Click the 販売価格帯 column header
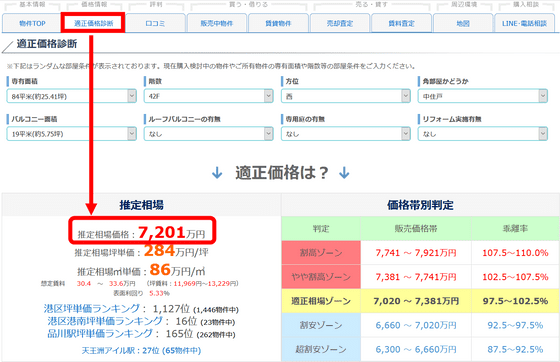 [416, 228]
